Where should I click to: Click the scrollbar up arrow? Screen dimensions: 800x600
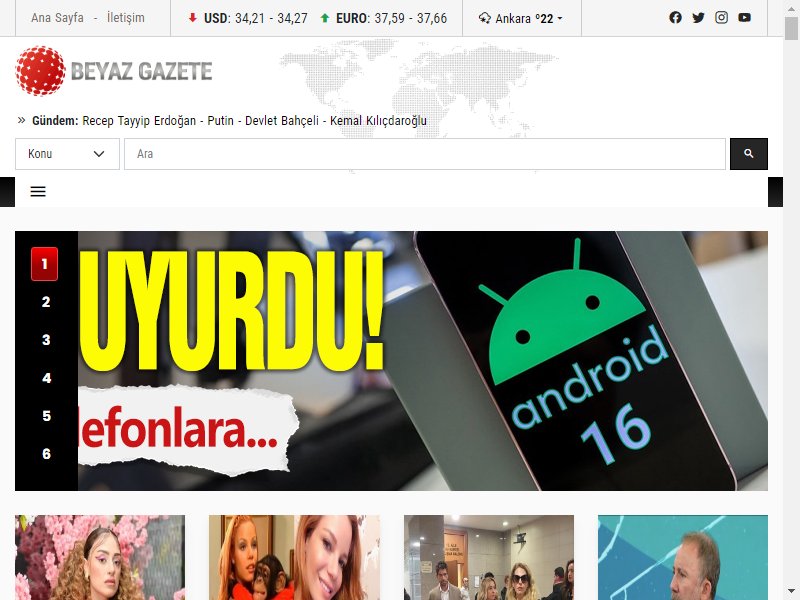click(x=791, y=8)
